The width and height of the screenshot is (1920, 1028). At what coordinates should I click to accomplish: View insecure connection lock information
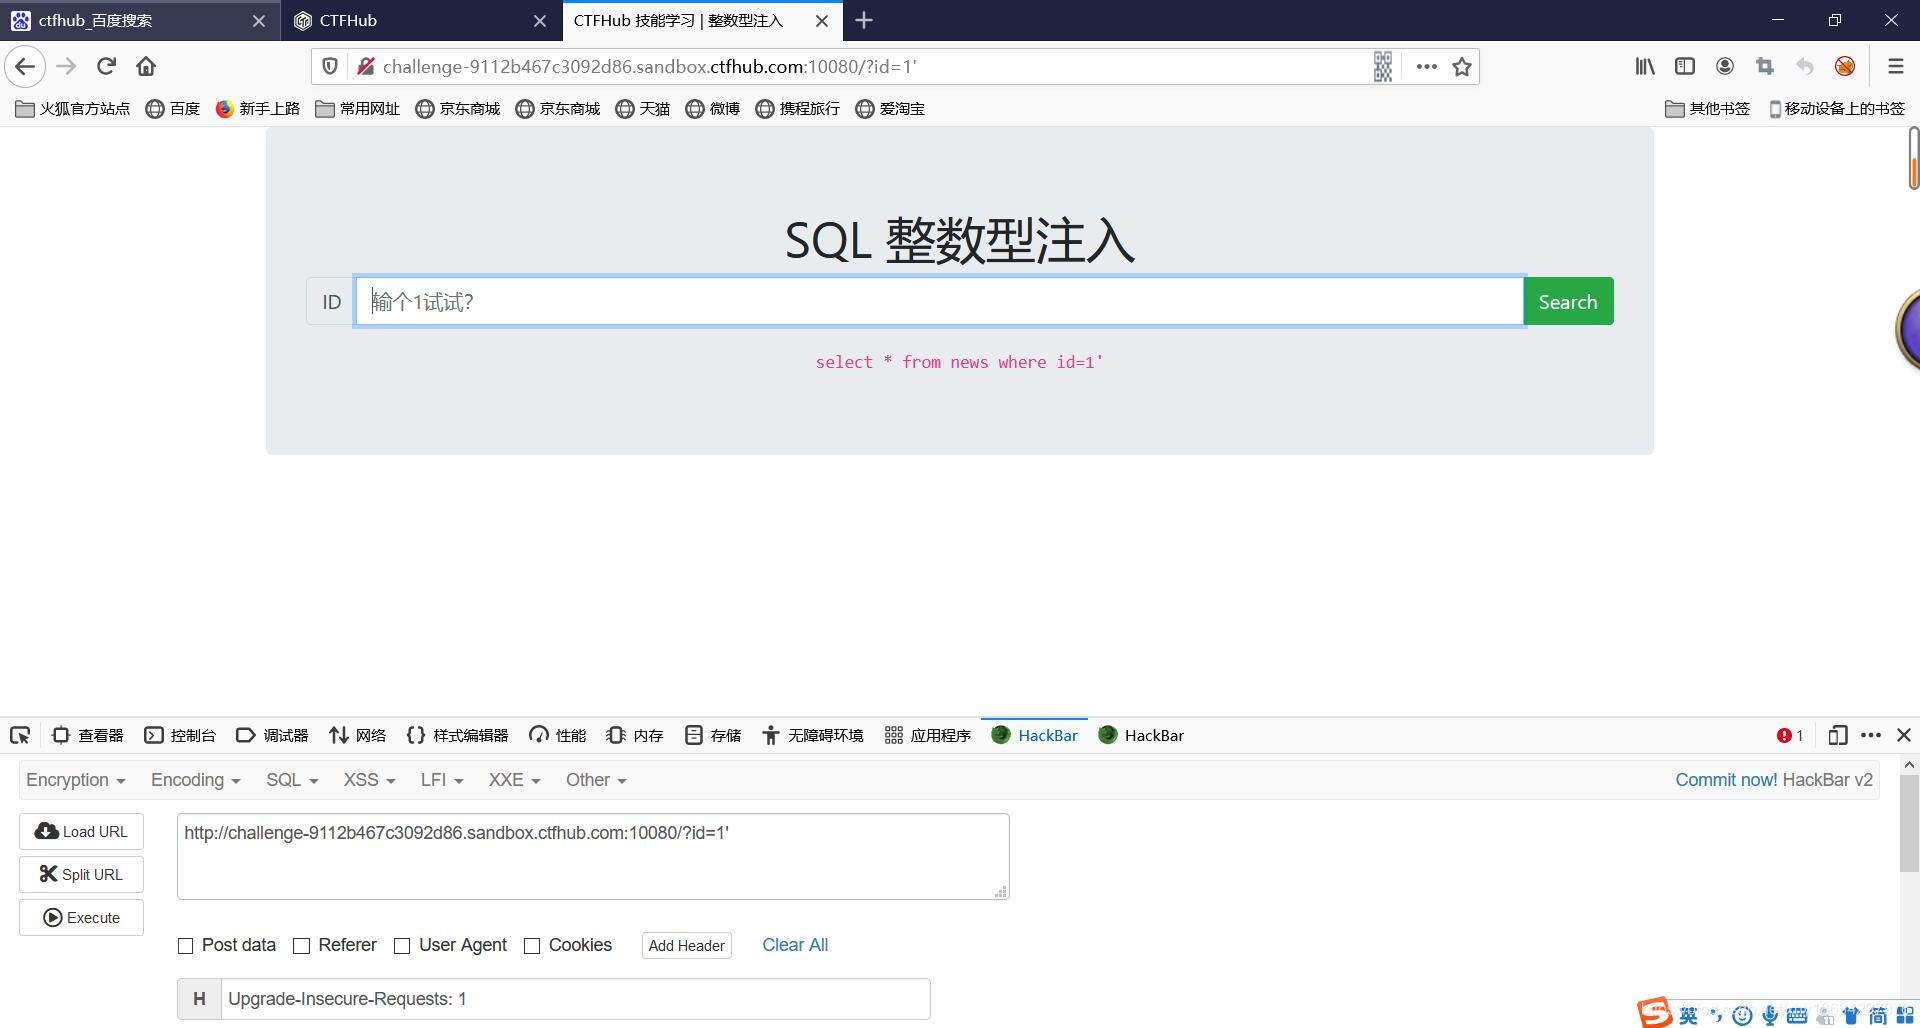coord(365,67)
